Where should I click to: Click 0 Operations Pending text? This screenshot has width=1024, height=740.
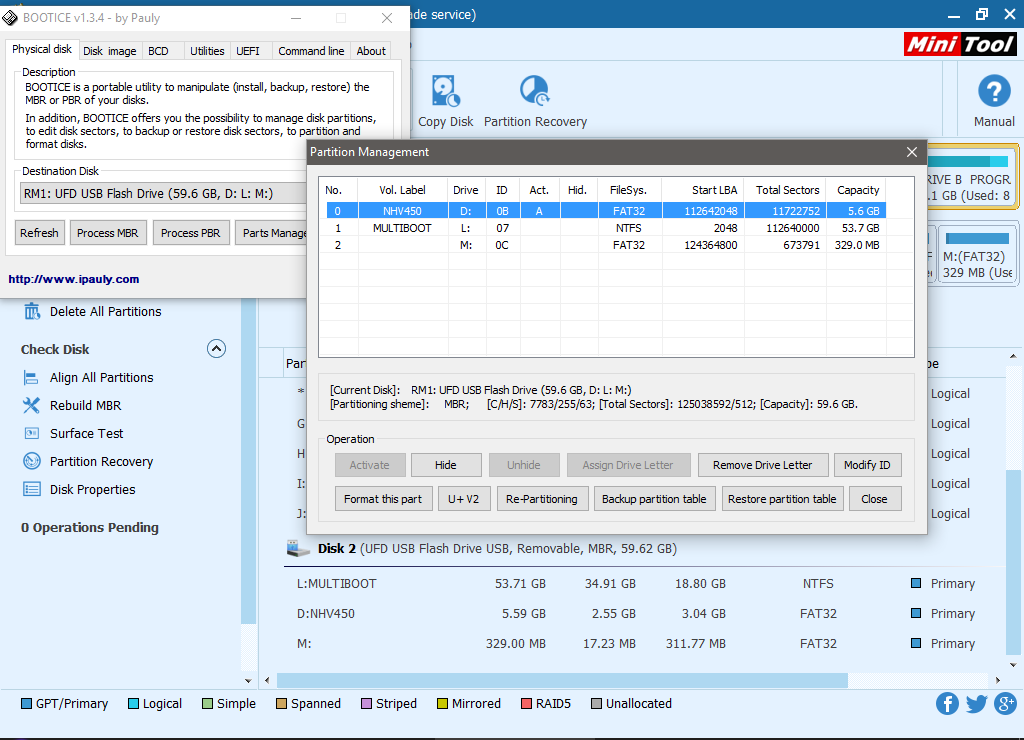point(89,528)
